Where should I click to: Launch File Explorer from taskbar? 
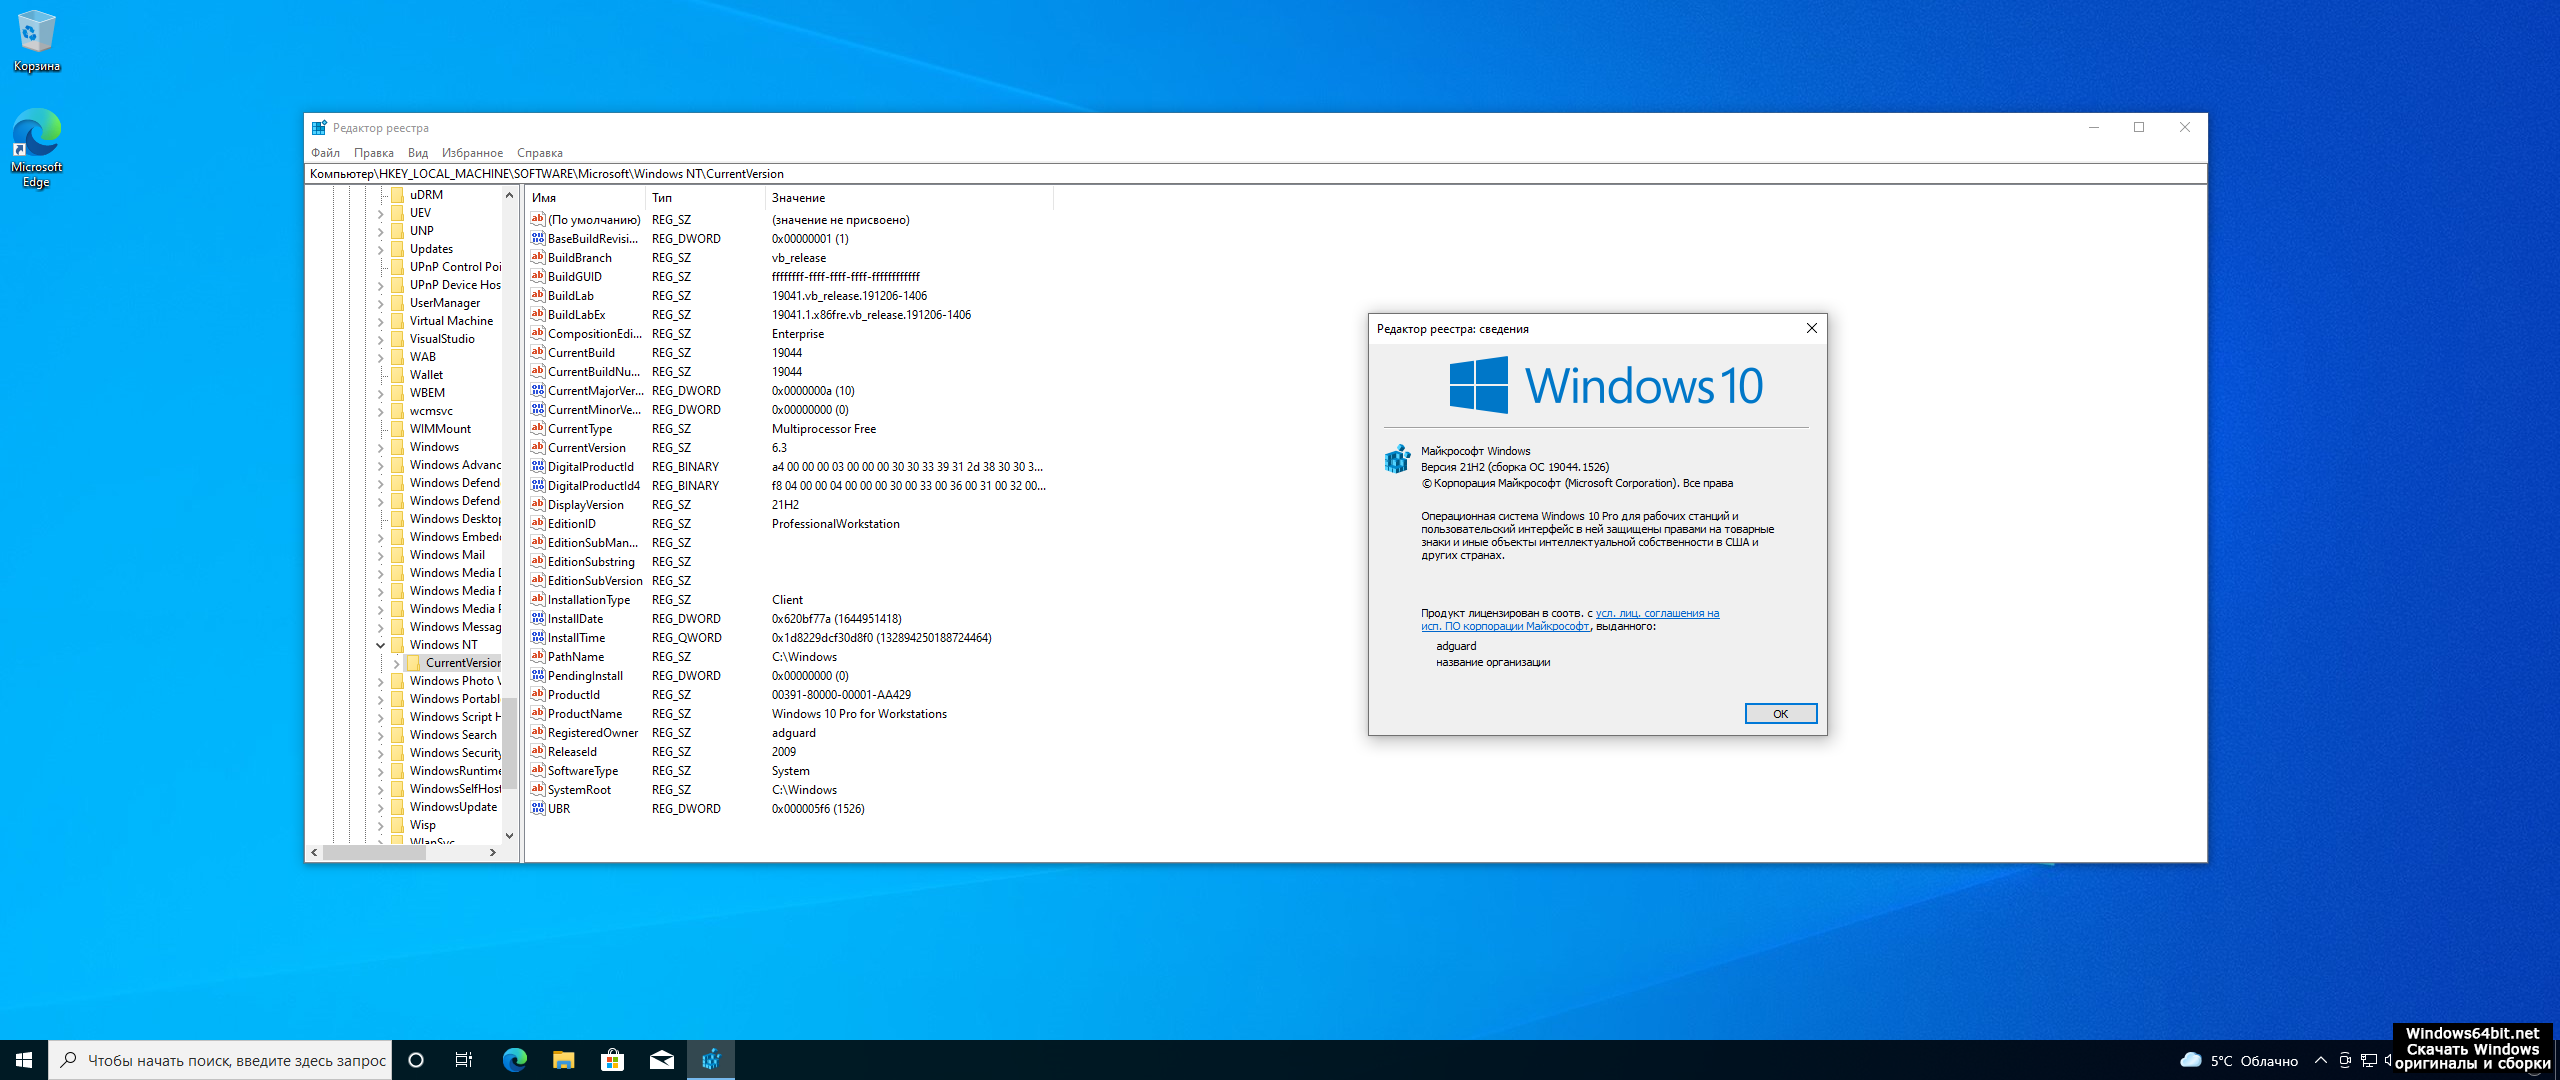pos(563,1060)
